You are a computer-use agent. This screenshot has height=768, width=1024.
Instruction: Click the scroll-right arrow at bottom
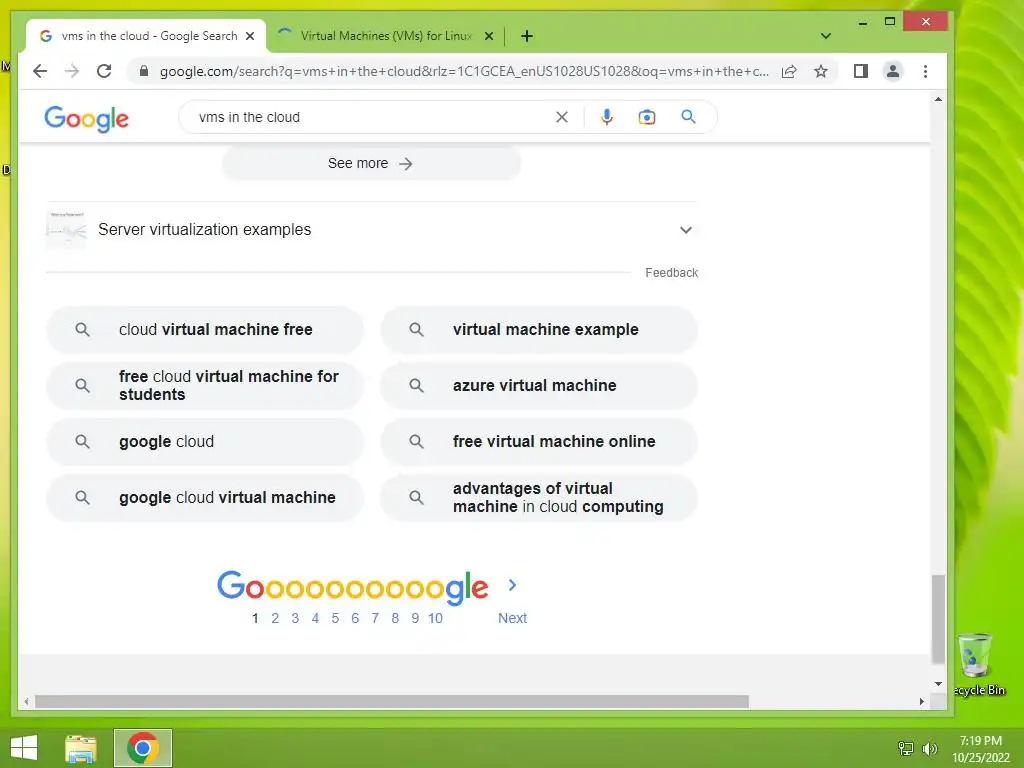[921, 701]
